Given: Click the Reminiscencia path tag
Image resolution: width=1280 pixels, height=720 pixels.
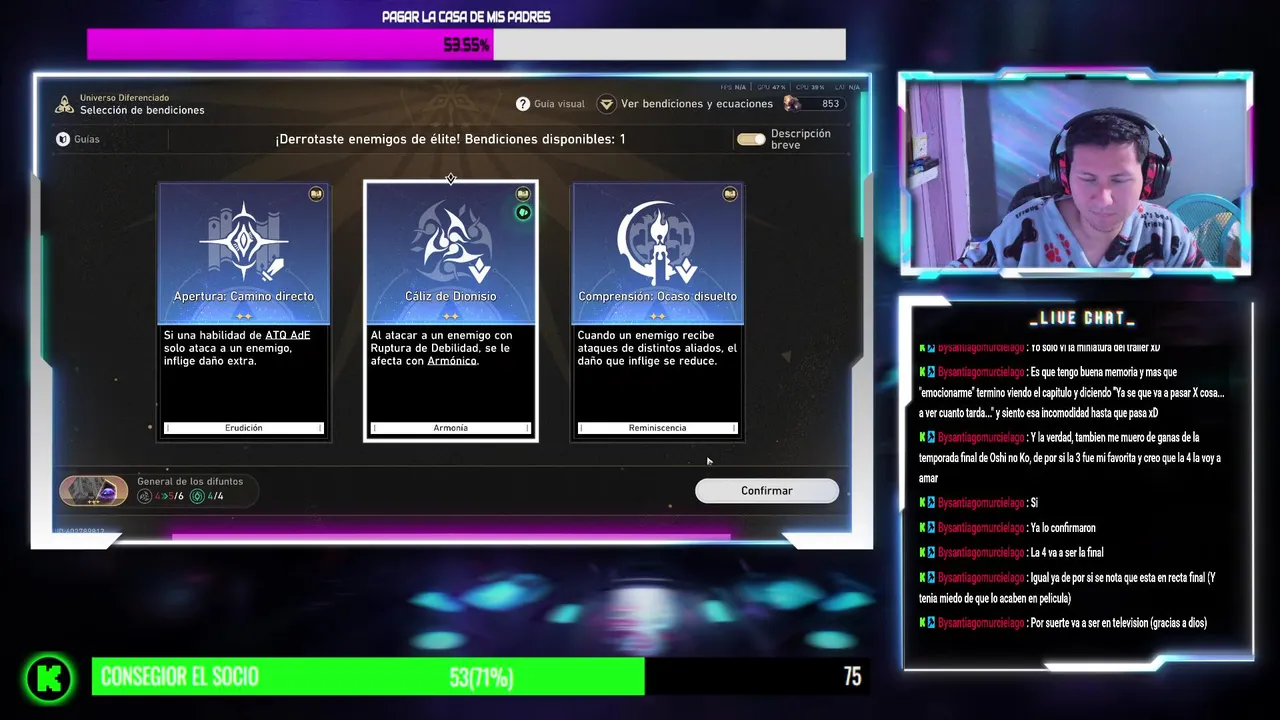Looking at the screenshot, I should pos(657,428).
